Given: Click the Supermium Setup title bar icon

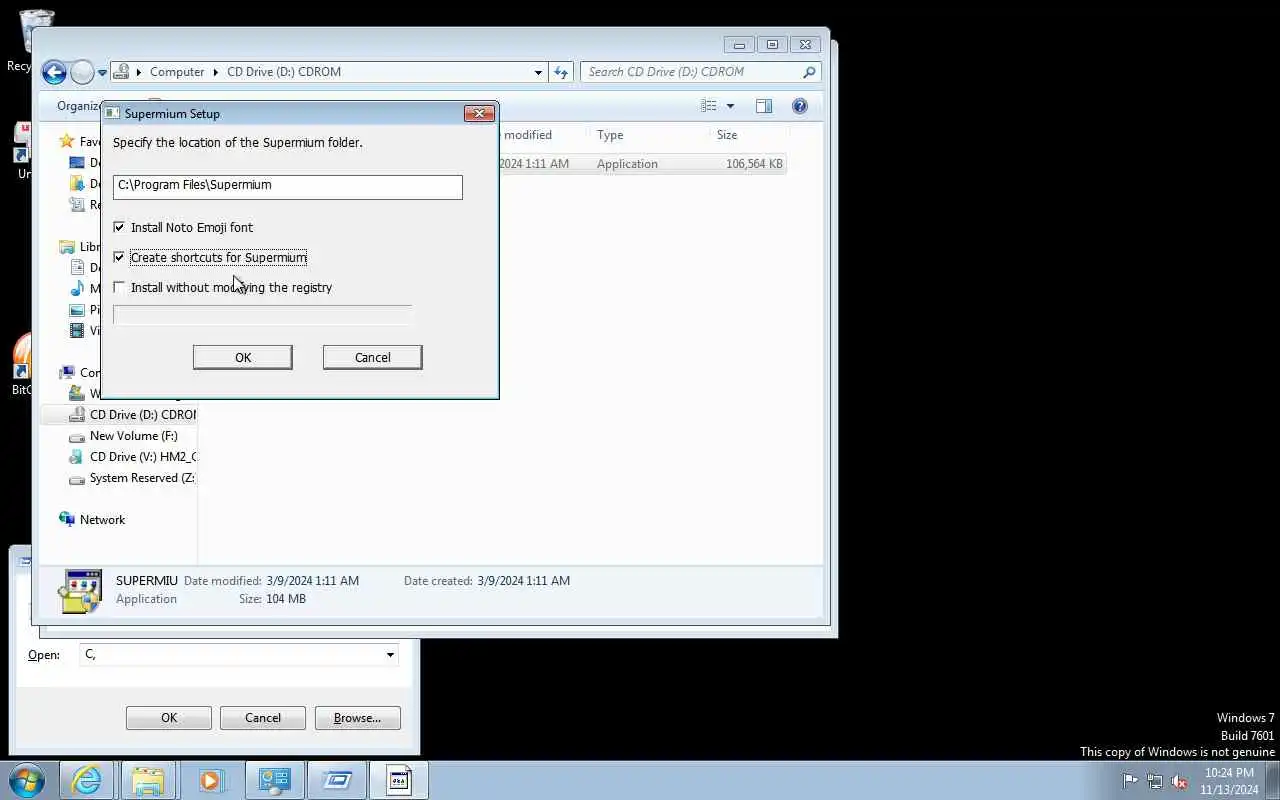Looking at the screenshot, I should [x=113, y=113].
